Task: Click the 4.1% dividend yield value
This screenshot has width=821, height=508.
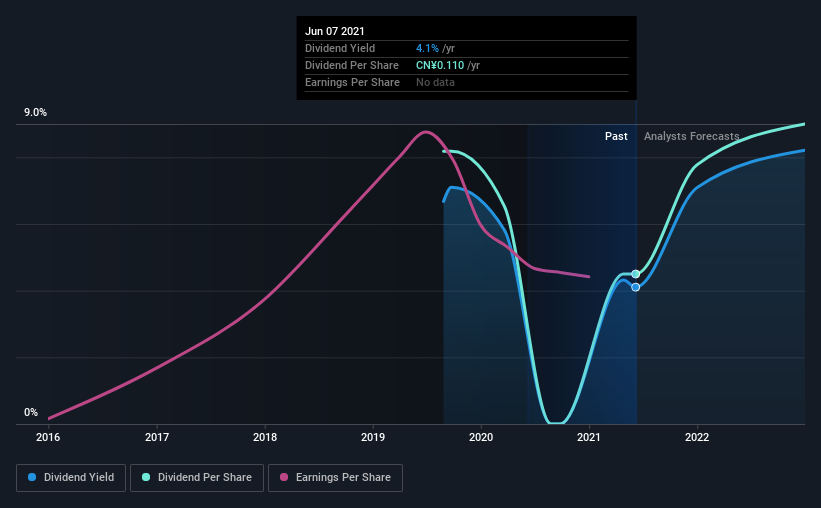Action: pyautogui.click(x=427, y=48)
